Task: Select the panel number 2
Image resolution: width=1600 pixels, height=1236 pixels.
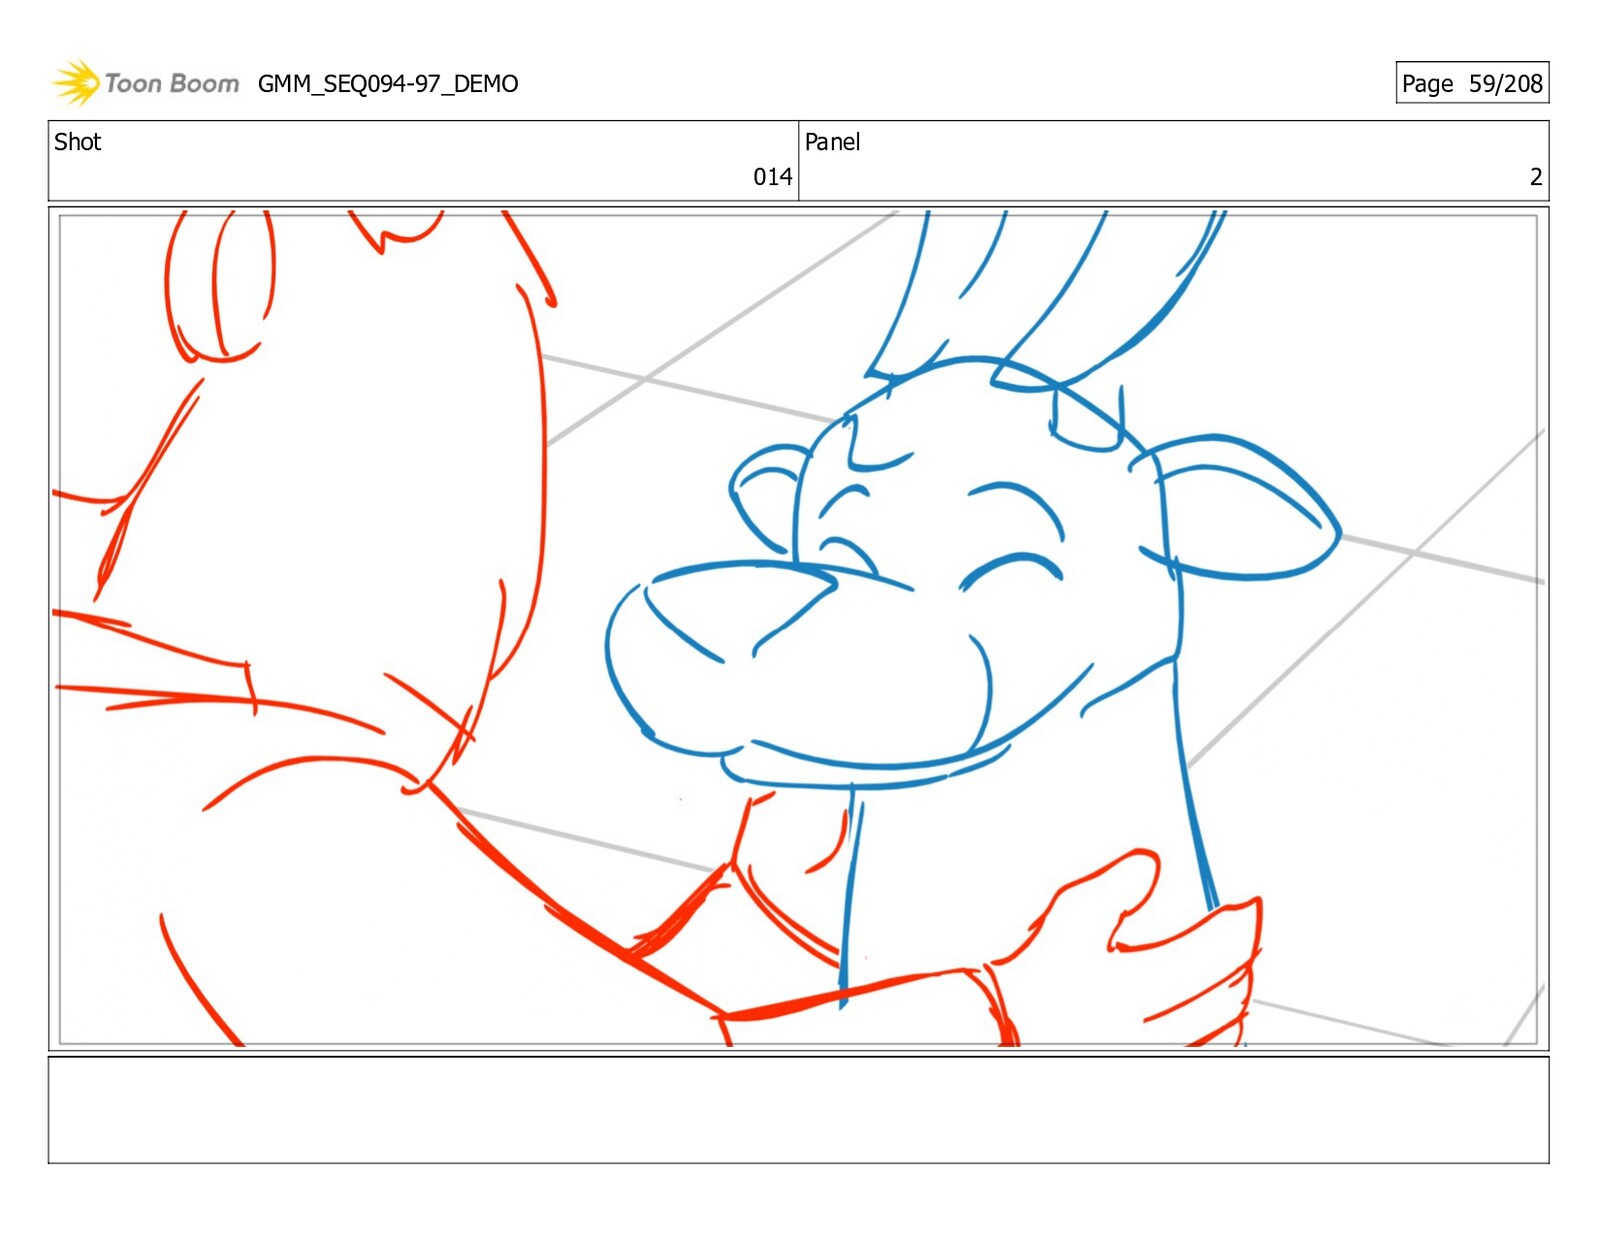Action: 1536,177
